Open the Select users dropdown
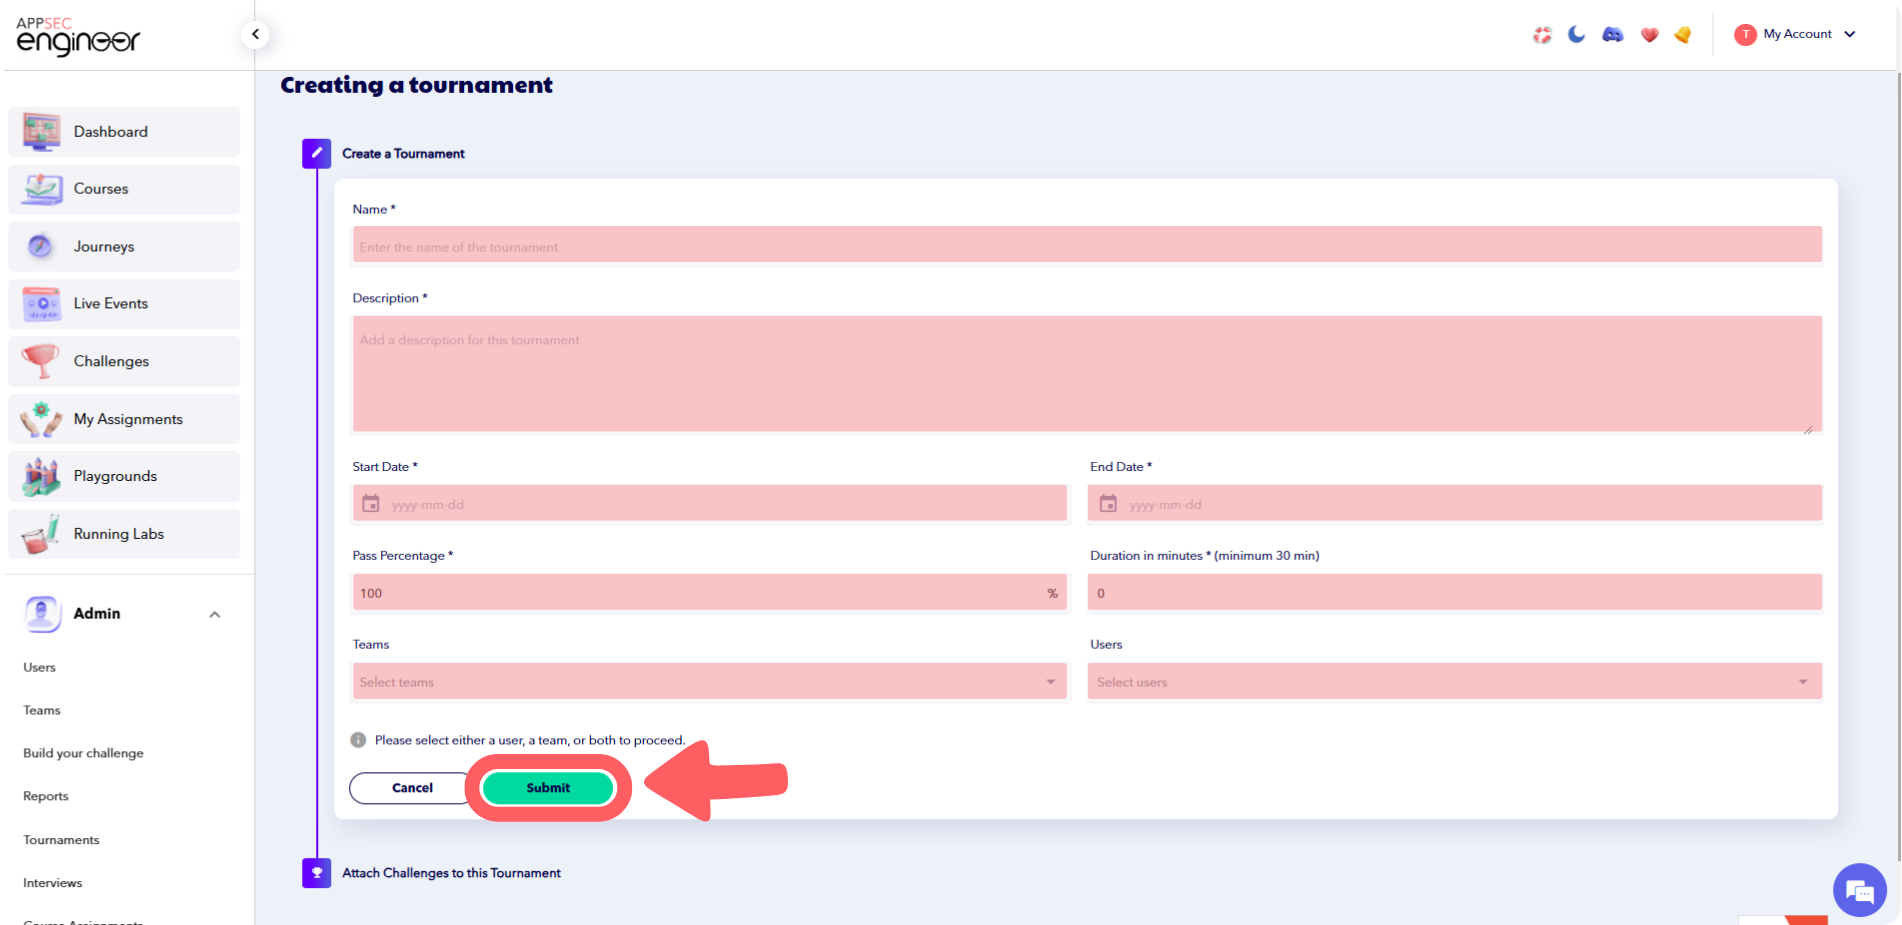Viewport: 1902px width, 925px height. (x=1454, y=682)
